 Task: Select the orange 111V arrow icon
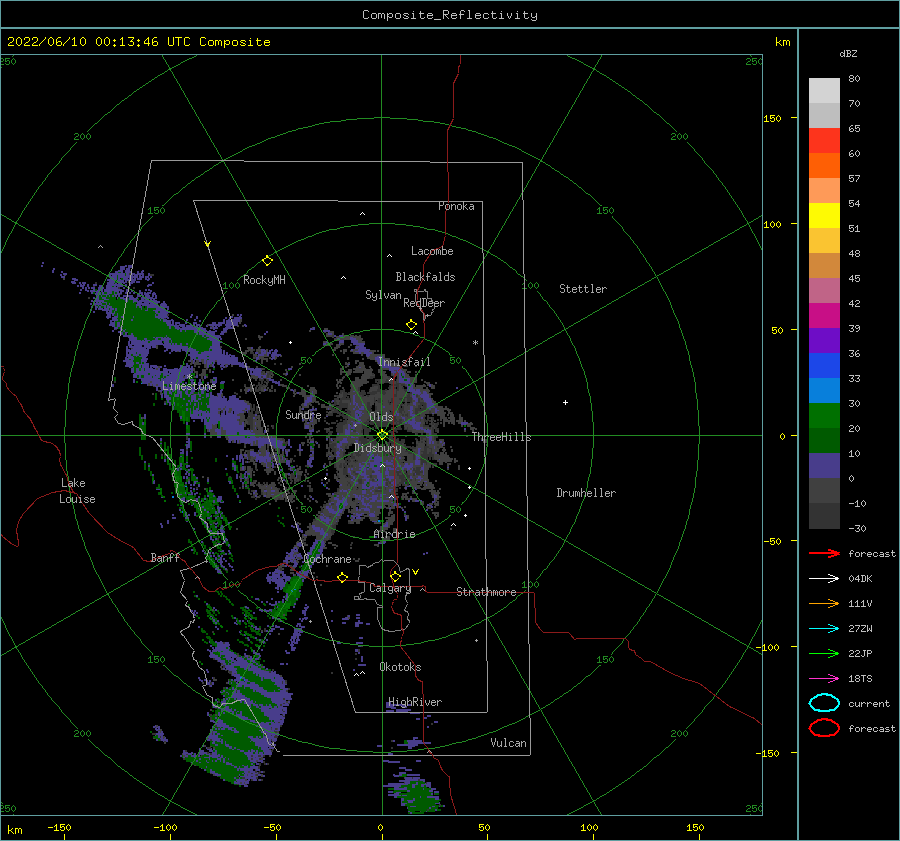[x=824, y=603]
